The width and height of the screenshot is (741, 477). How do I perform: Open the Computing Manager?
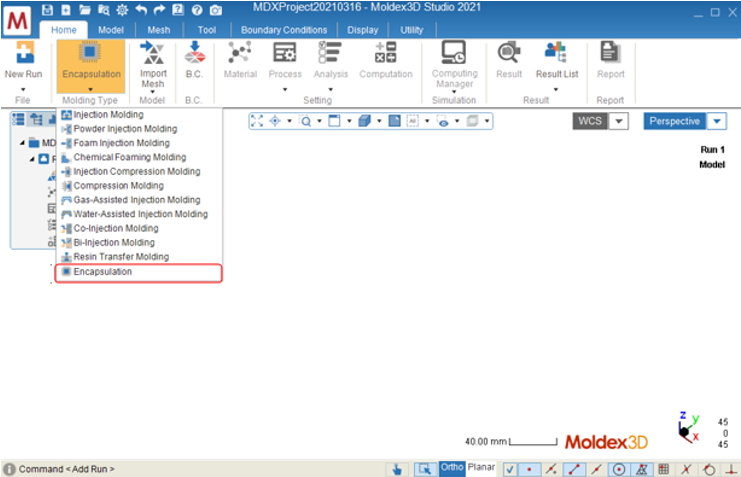454,65
